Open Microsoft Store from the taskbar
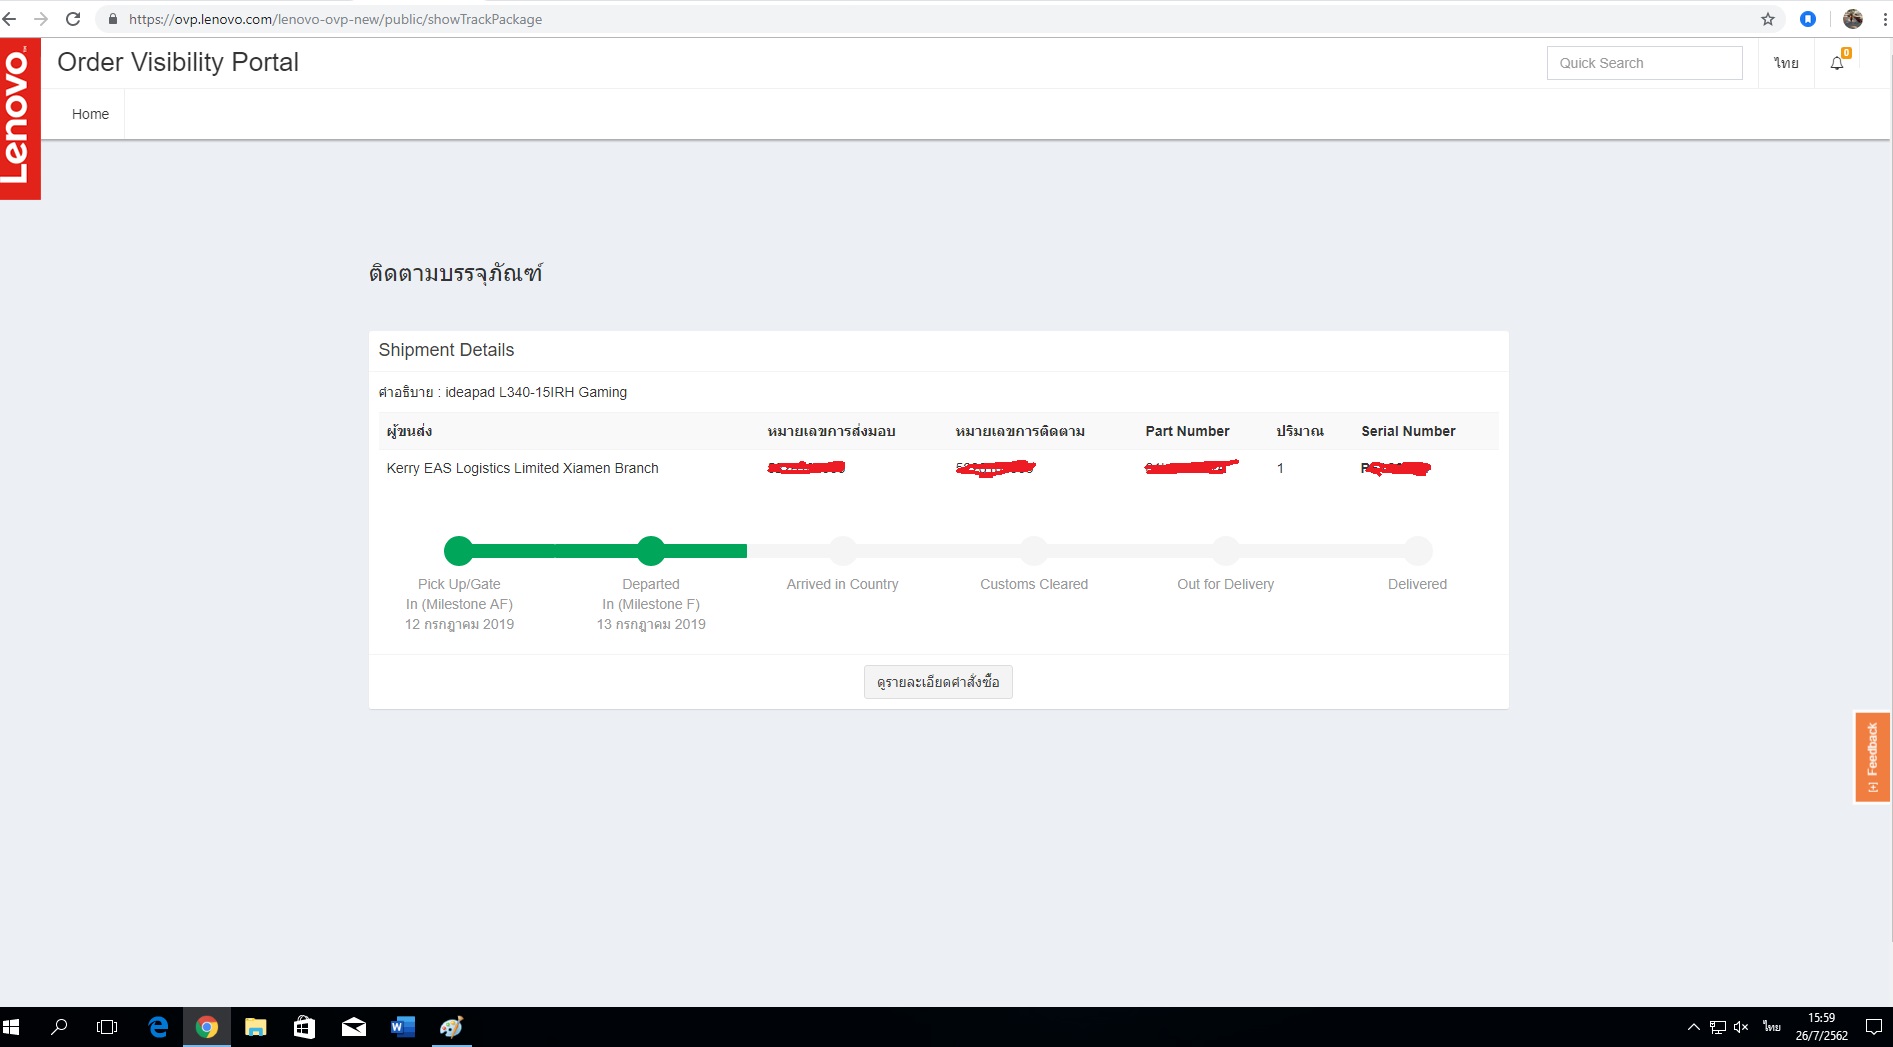The width and height of the screenshot is (1893, 1047). [x=305, y=1027]
